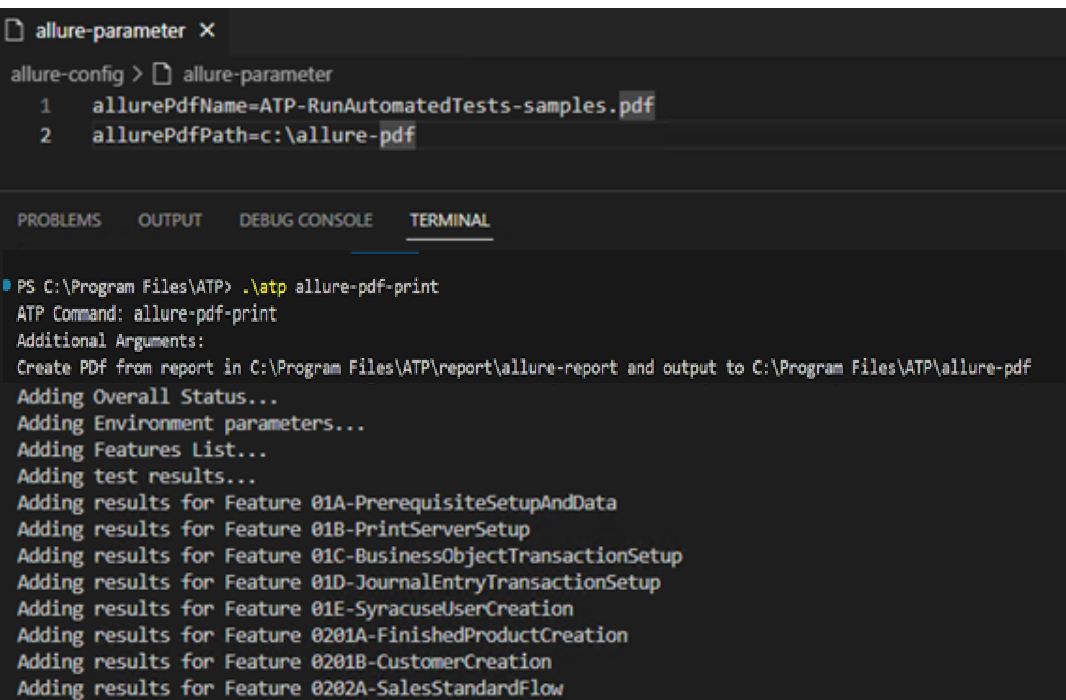The height and width of the screenshot is (700, 1066).
Task: Click the blue command marker dot in terminal
Action: point(8,286)
